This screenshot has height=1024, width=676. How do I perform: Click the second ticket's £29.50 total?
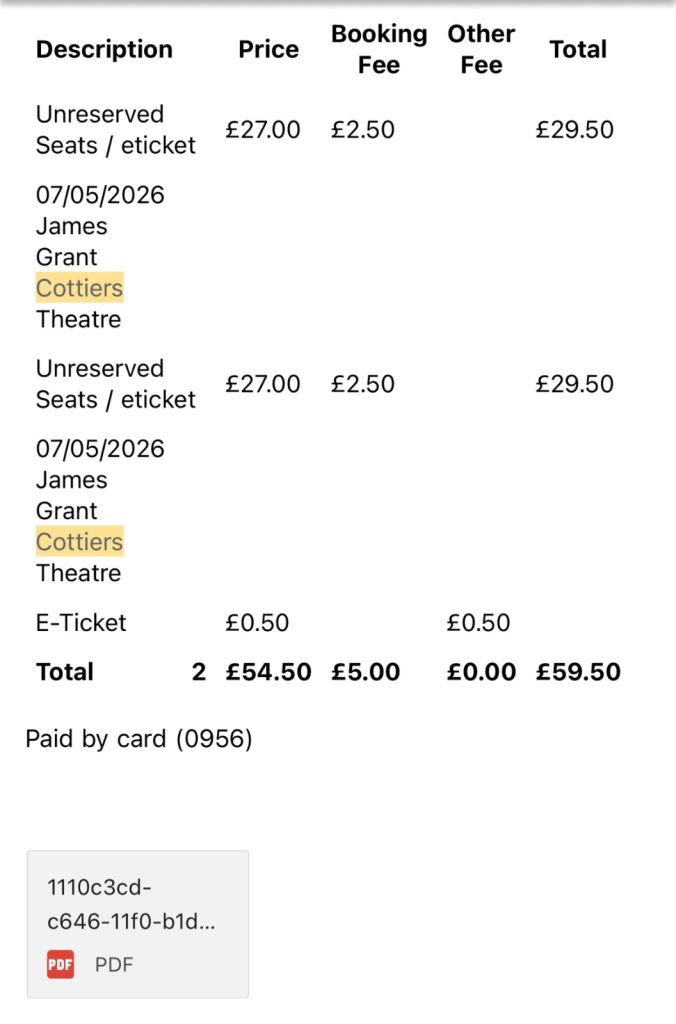point(574,384)
